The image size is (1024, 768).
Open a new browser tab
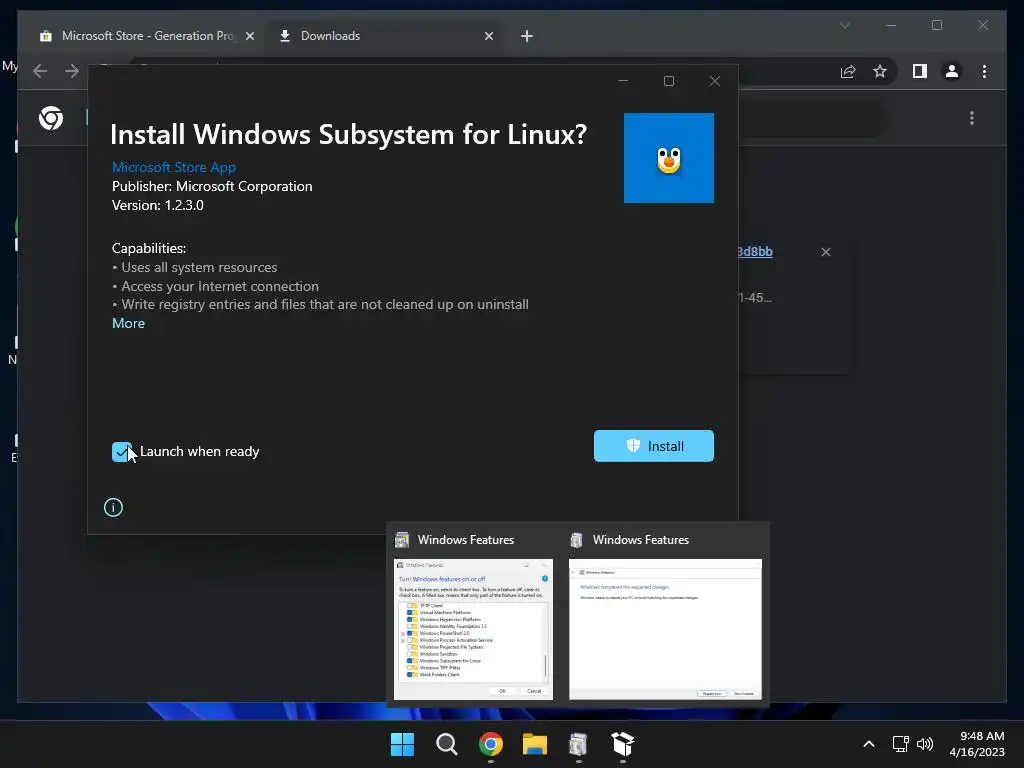pyautogui.click(x=526, y=36)
